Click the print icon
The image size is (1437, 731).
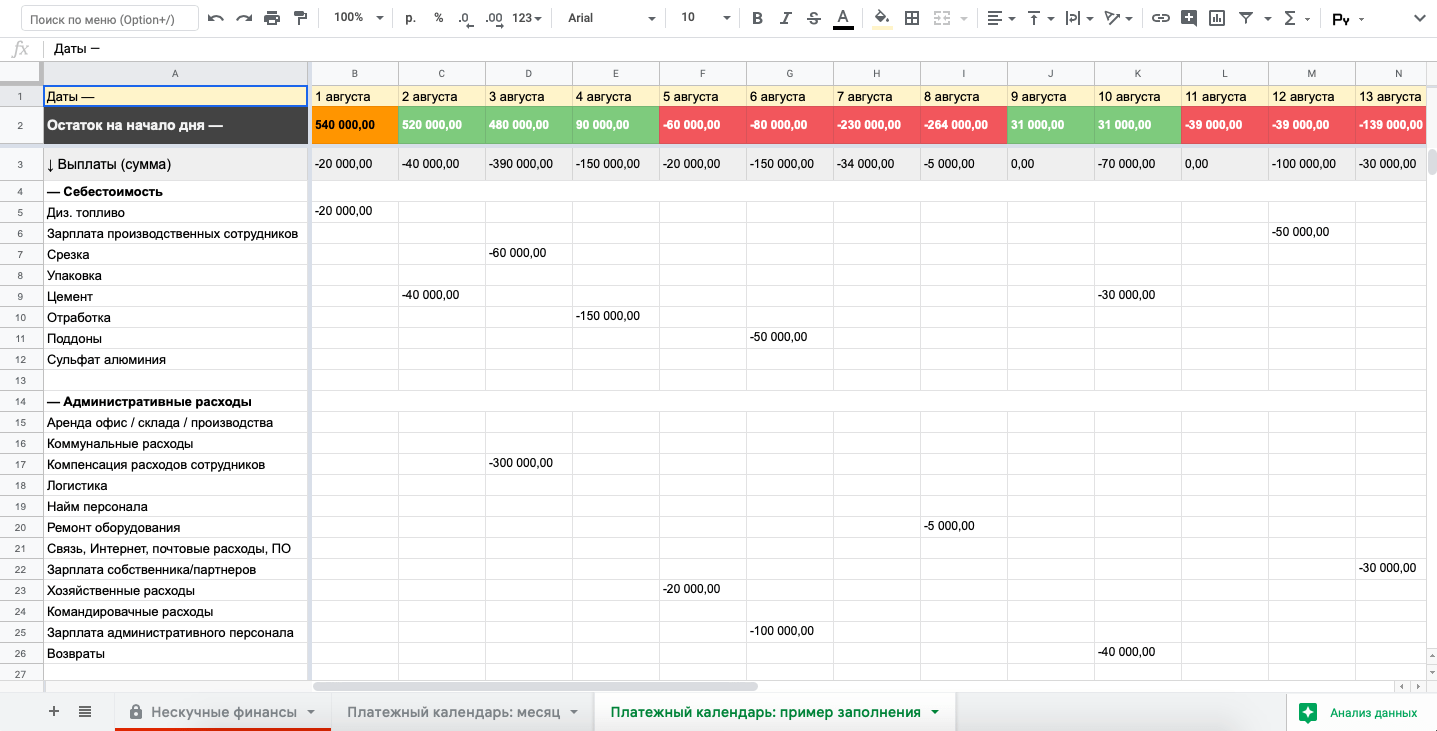pos(272,18)
